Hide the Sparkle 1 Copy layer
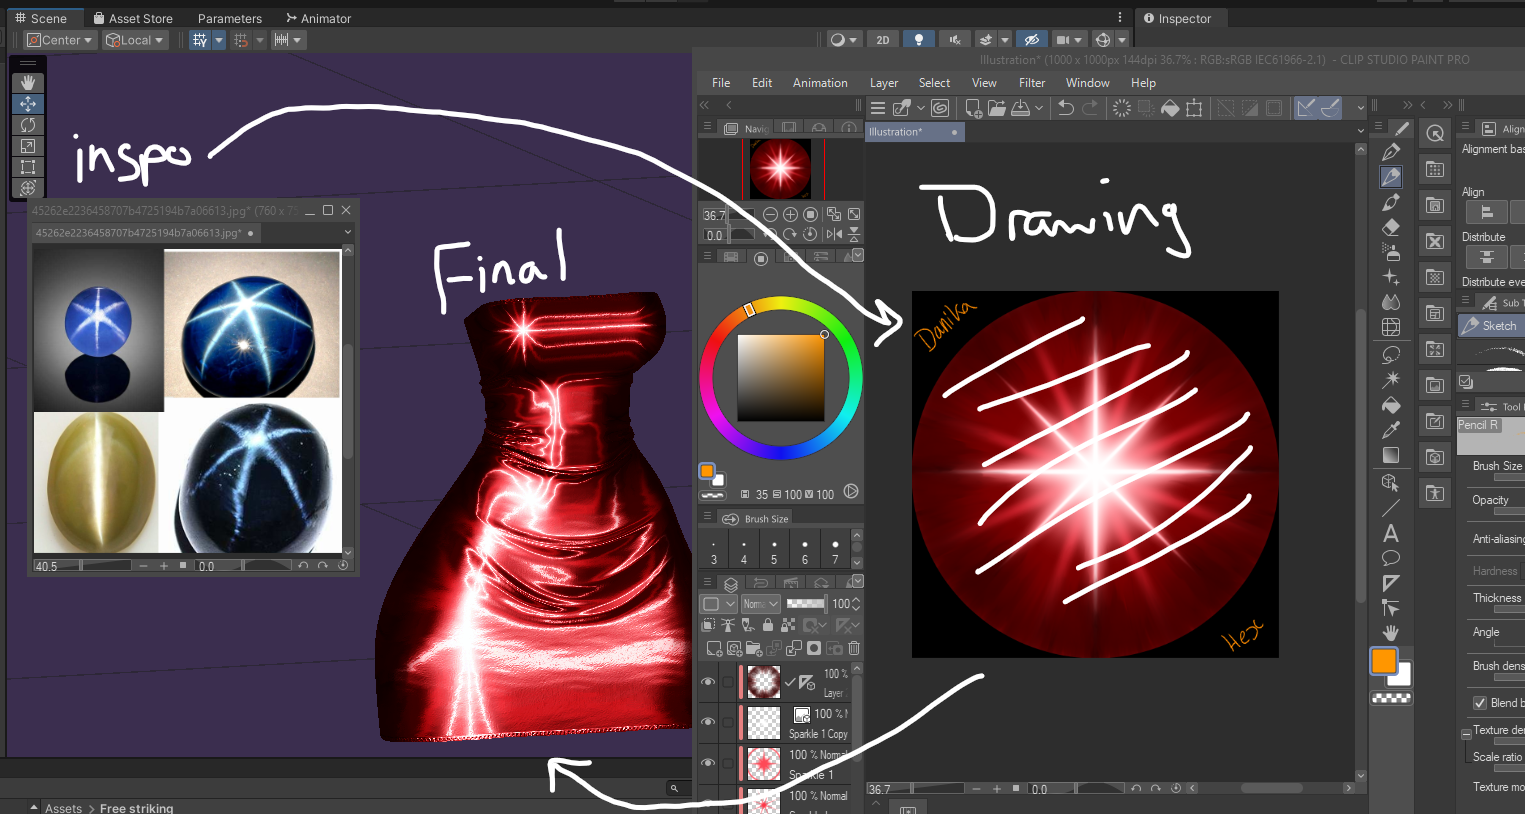This screenshot has width=1525, height=814. click(x=708, y=722)
